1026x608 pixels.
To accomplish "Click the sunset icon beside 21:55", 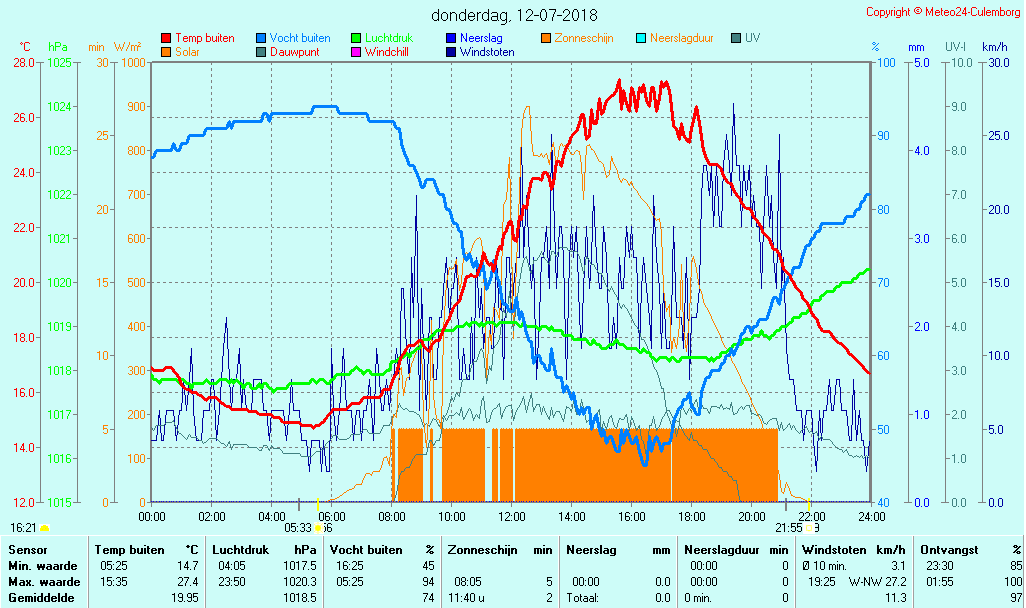I will 809,528.
